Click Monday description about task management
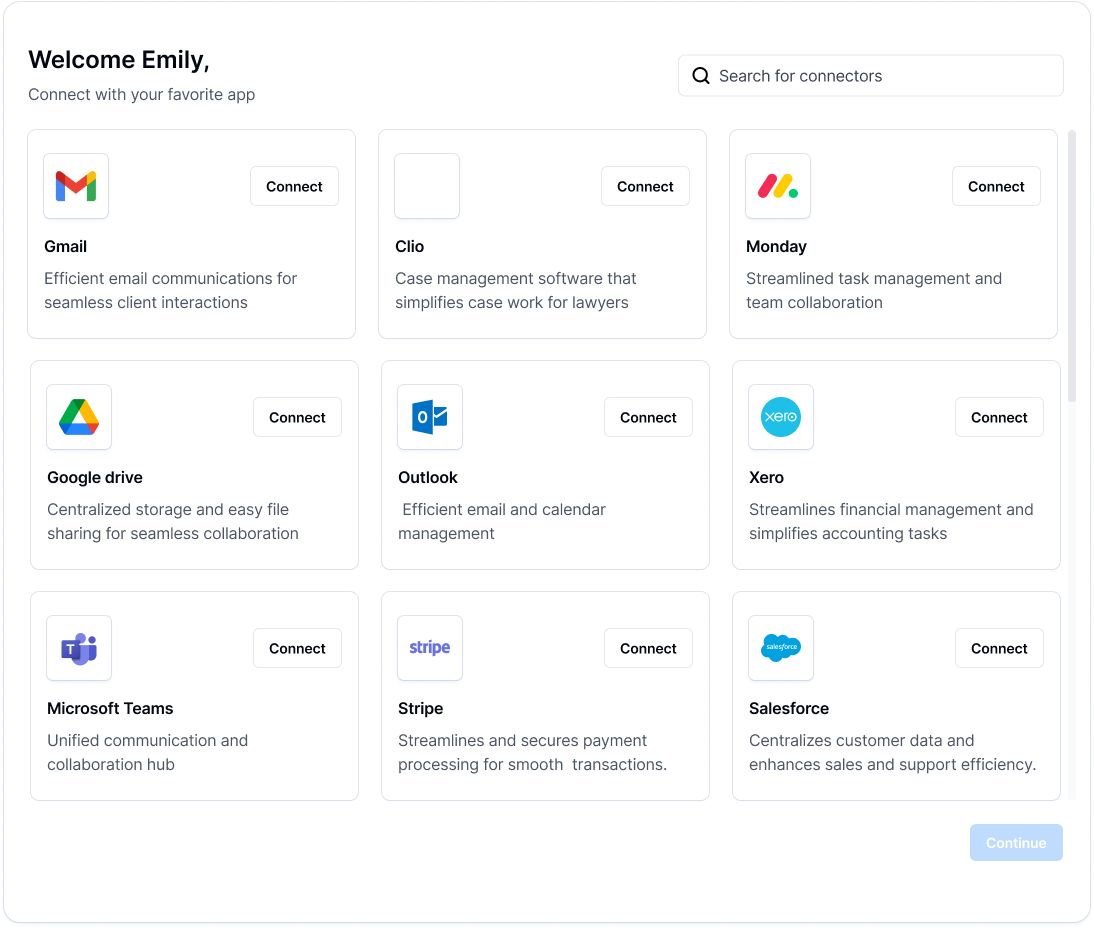Screen dimensions: 1094x928 pyautogui.click(x=874, y=290)
